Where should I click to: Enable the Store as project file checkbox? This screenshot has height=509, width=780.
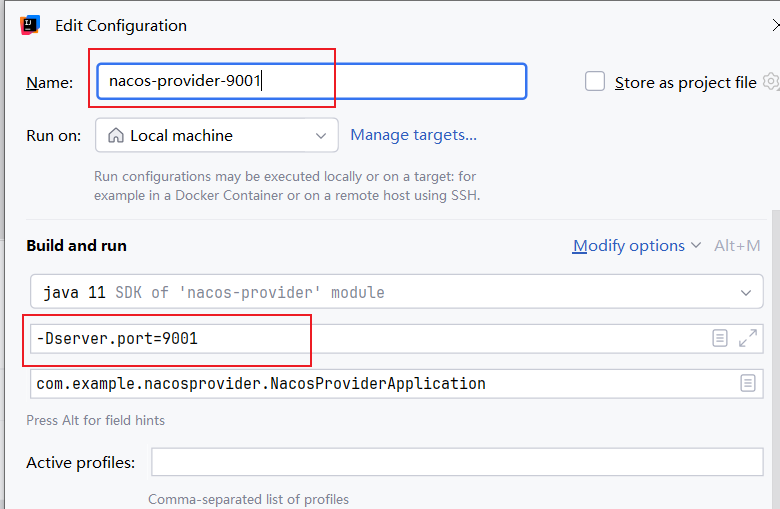click(x=595, y=82)
